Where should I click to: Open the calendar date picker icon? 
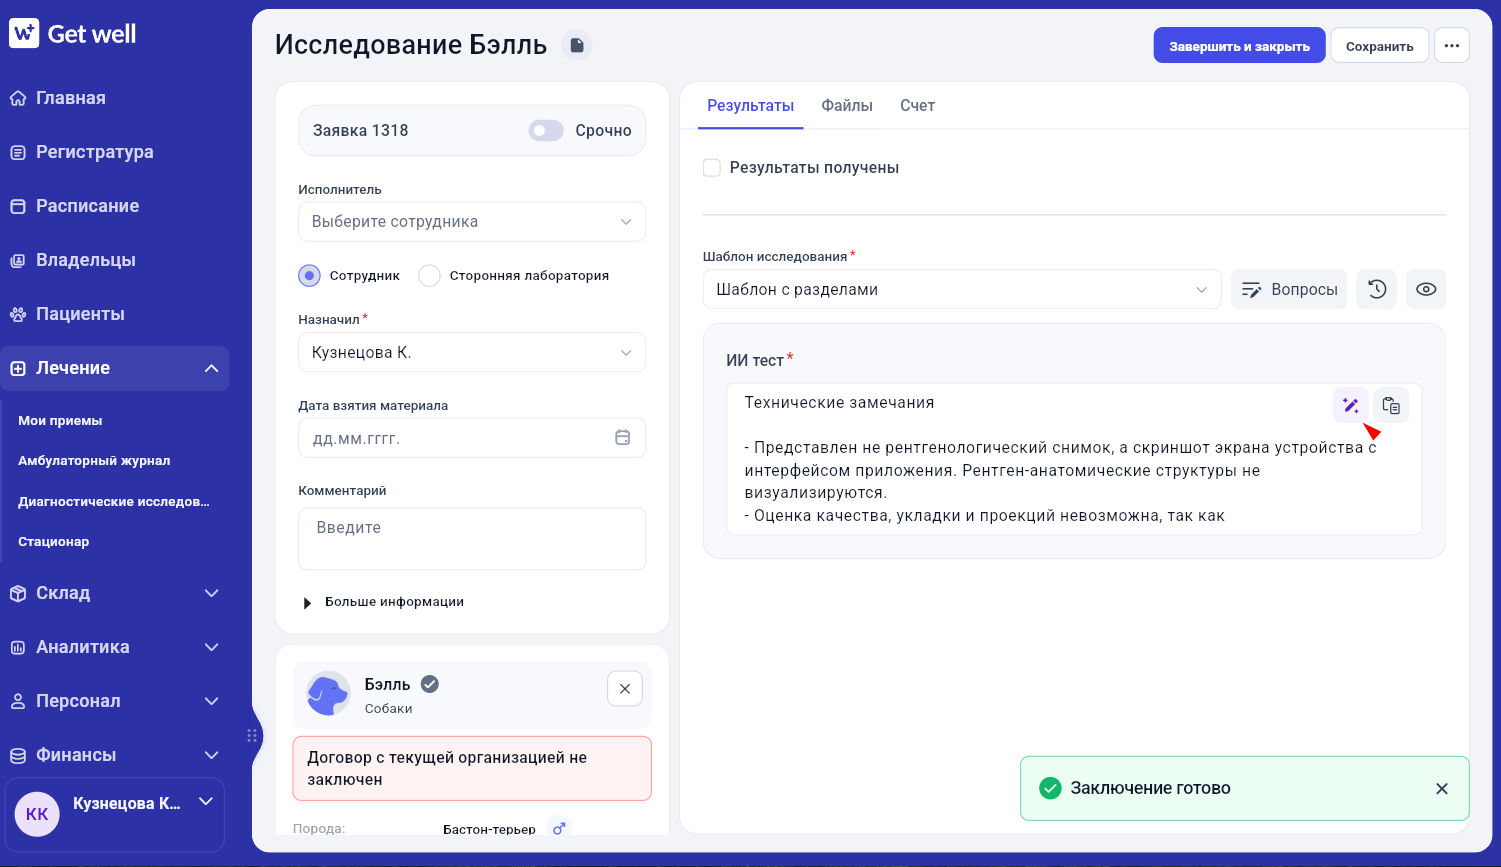(622, 438)
